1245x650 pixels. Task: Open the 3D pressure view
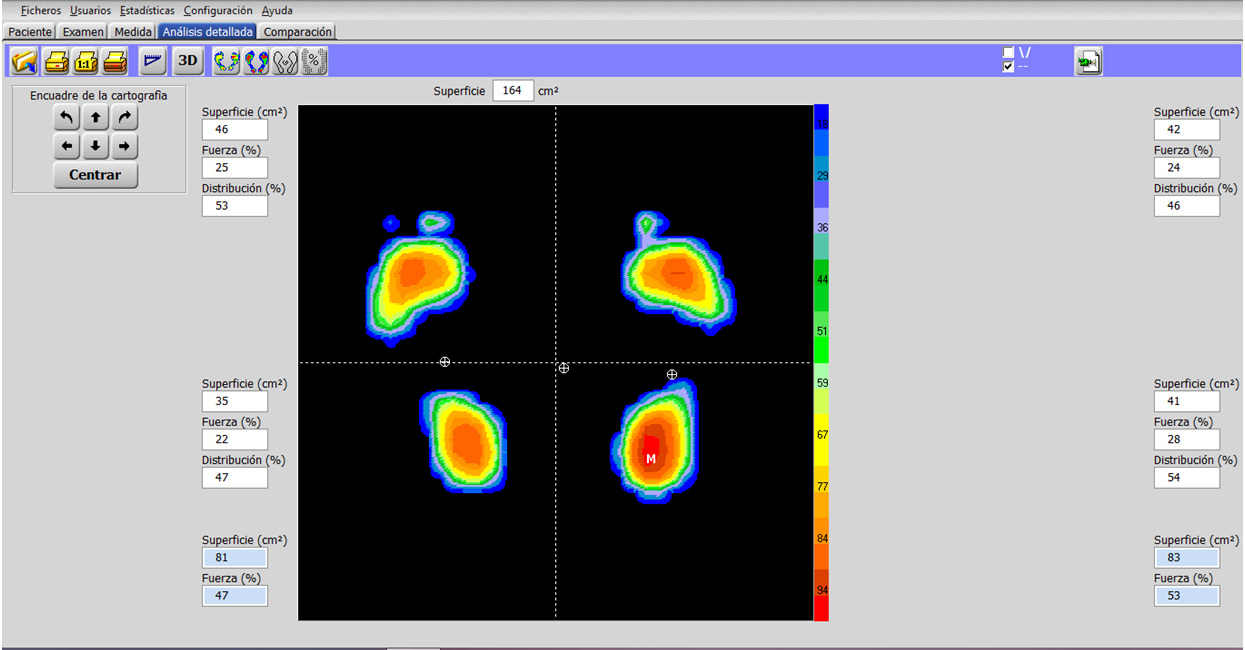[187, 62]
